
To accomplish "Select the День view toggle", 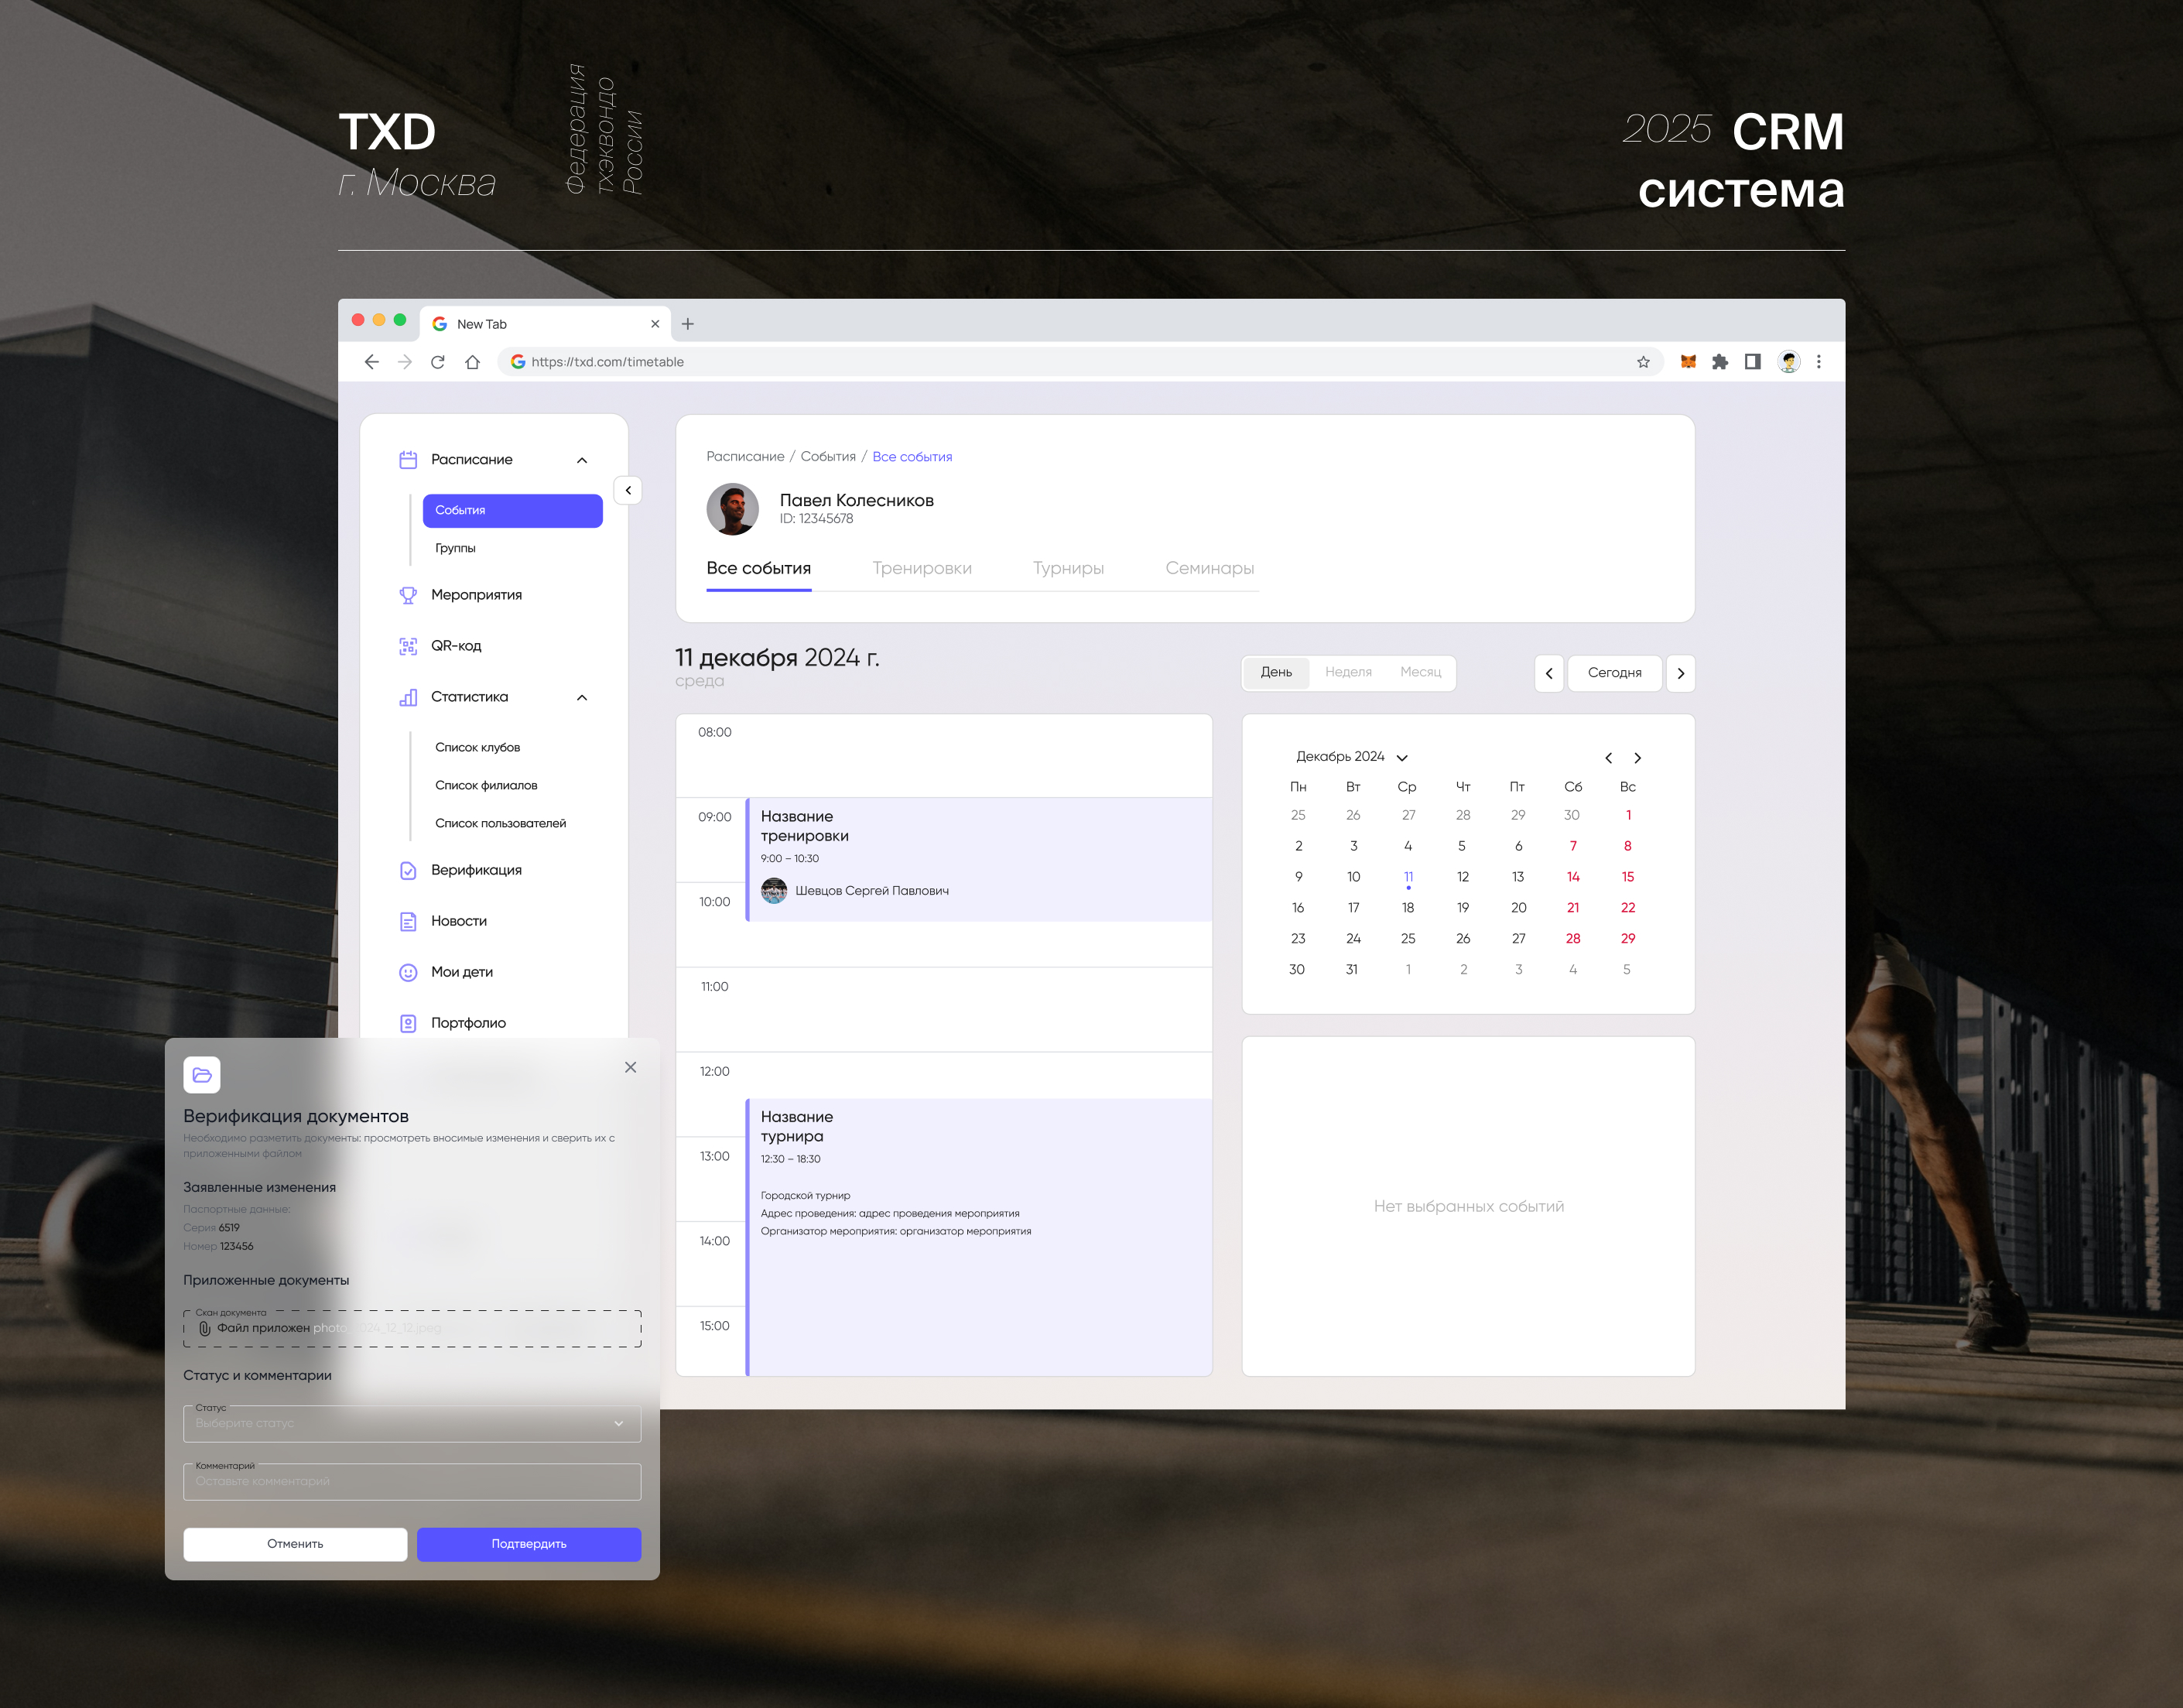I will tap(1276, 672).
